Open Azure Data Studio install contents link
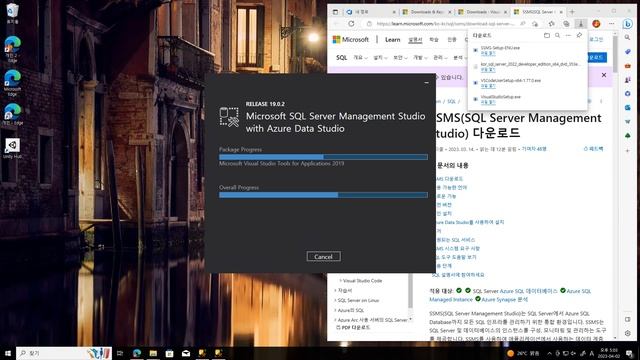The image size is (640, 360). pos(470,222)
